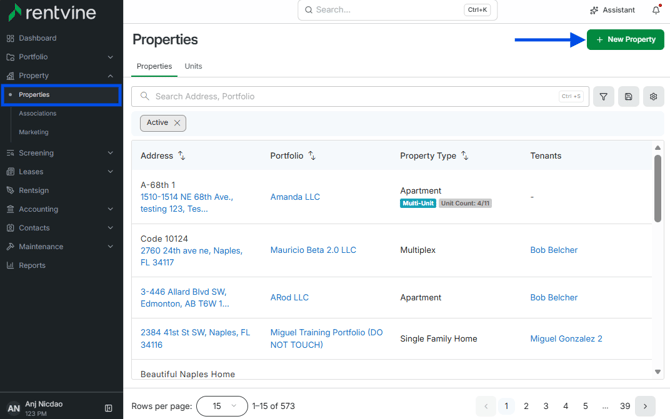Click the Unit Count: 4/11 badge
Screen dimensions: 670x419
coord(465,203)
